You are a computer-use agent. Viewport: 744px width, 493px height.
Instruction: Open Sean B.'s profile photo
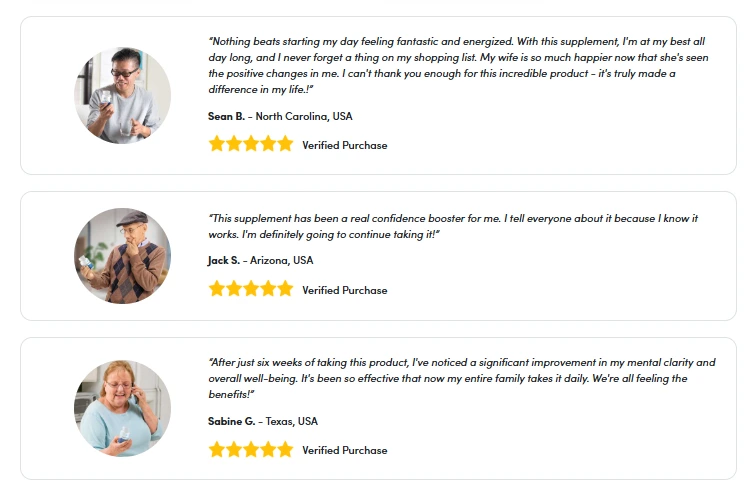click(122, 95)
